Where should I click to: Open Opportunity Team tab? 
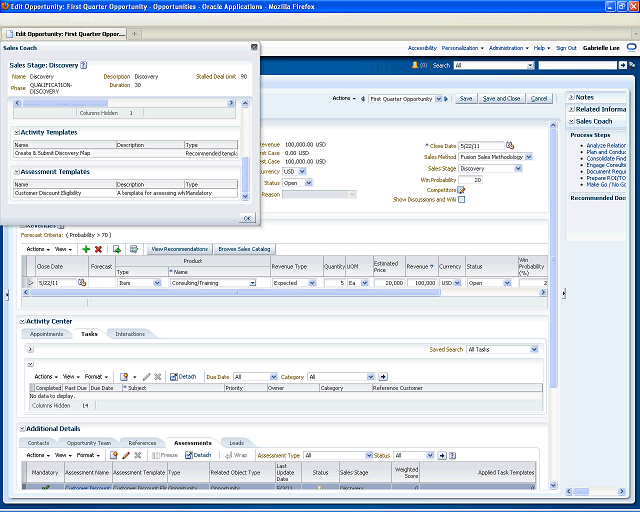point(89,443)
